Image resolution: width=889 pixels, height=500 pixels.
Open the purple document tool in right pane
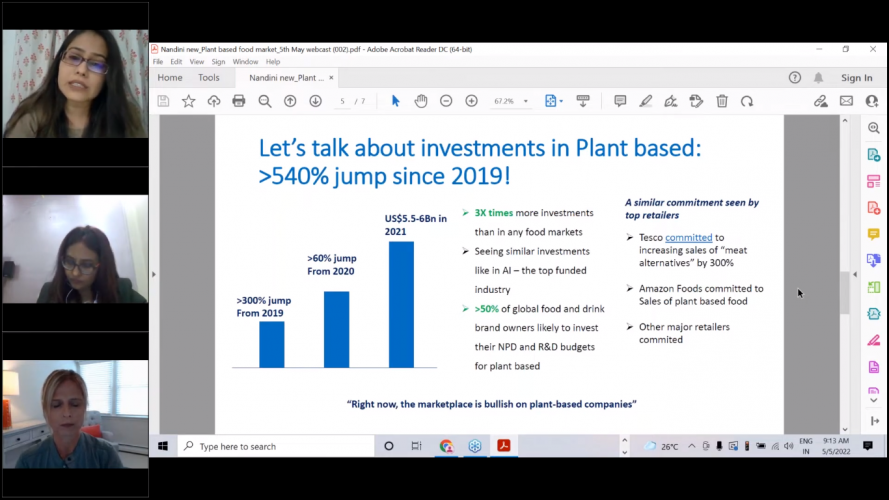tap(874, 367)
